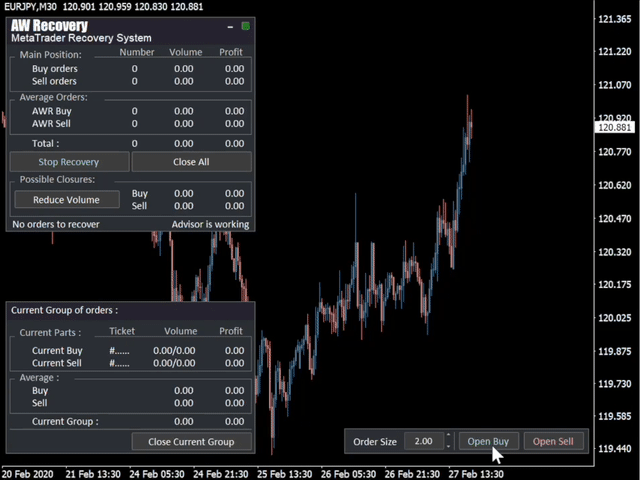Select the Current Sell ticket number
The image size is (640, 480).
click(120, 363)
